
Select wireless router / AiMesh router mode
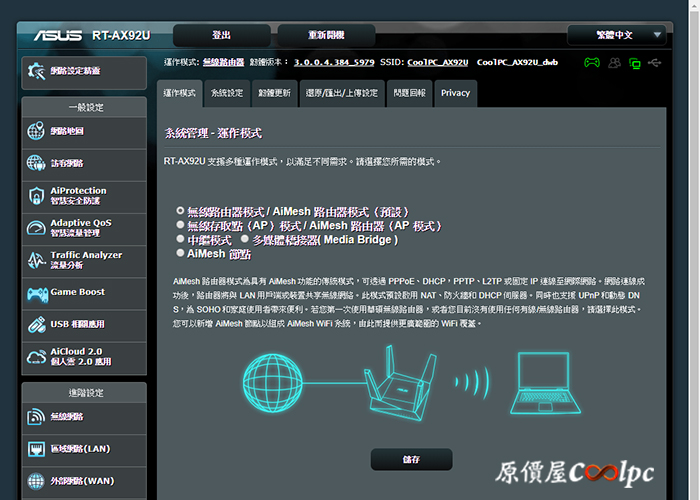(180, 210)
